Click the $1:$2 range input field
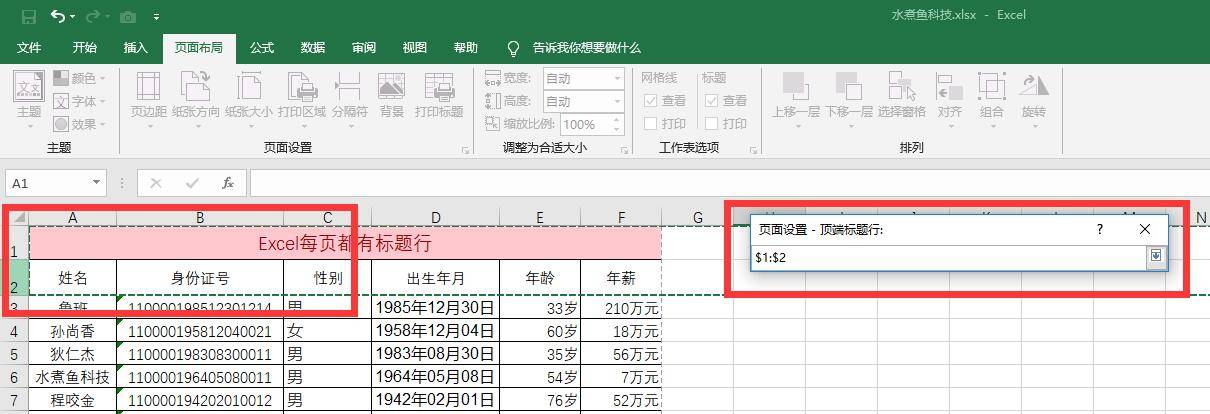The image size is (1210, 414). (949, 257)
